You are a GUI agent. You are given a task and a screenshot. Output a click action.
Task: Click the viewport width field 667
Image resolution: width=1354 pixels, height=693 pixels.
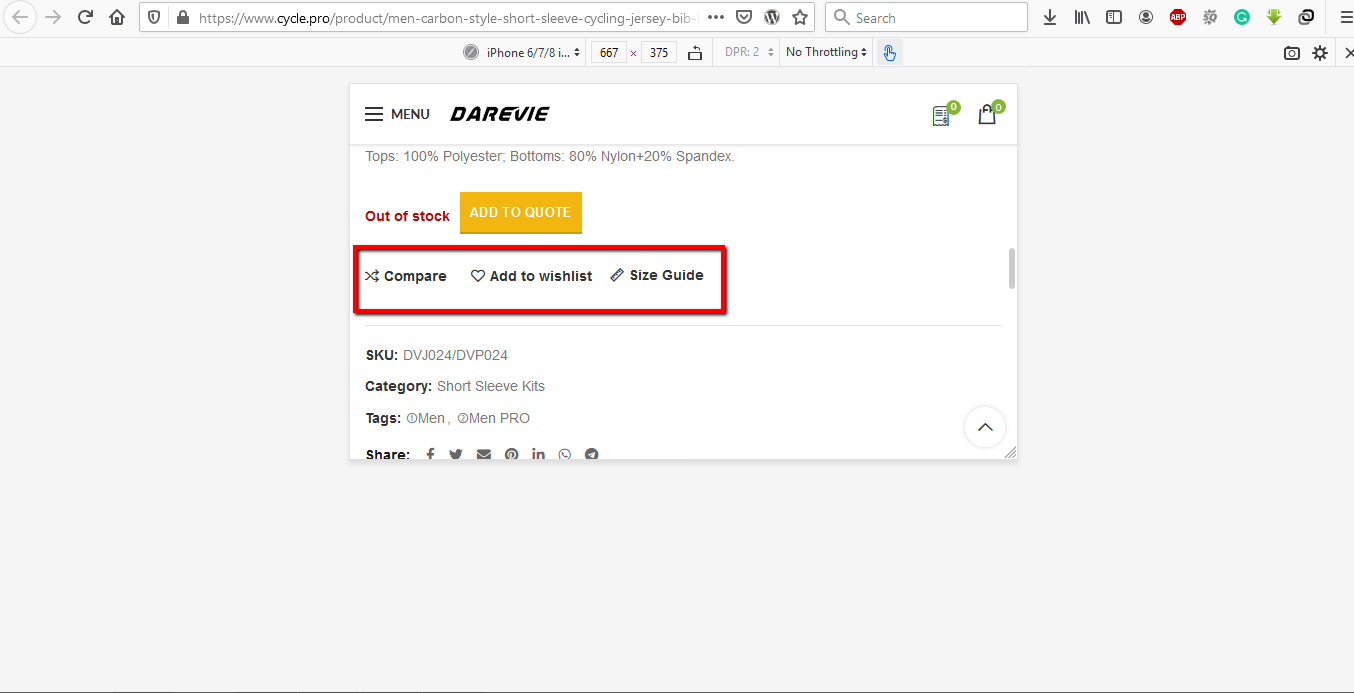(609, 52)
